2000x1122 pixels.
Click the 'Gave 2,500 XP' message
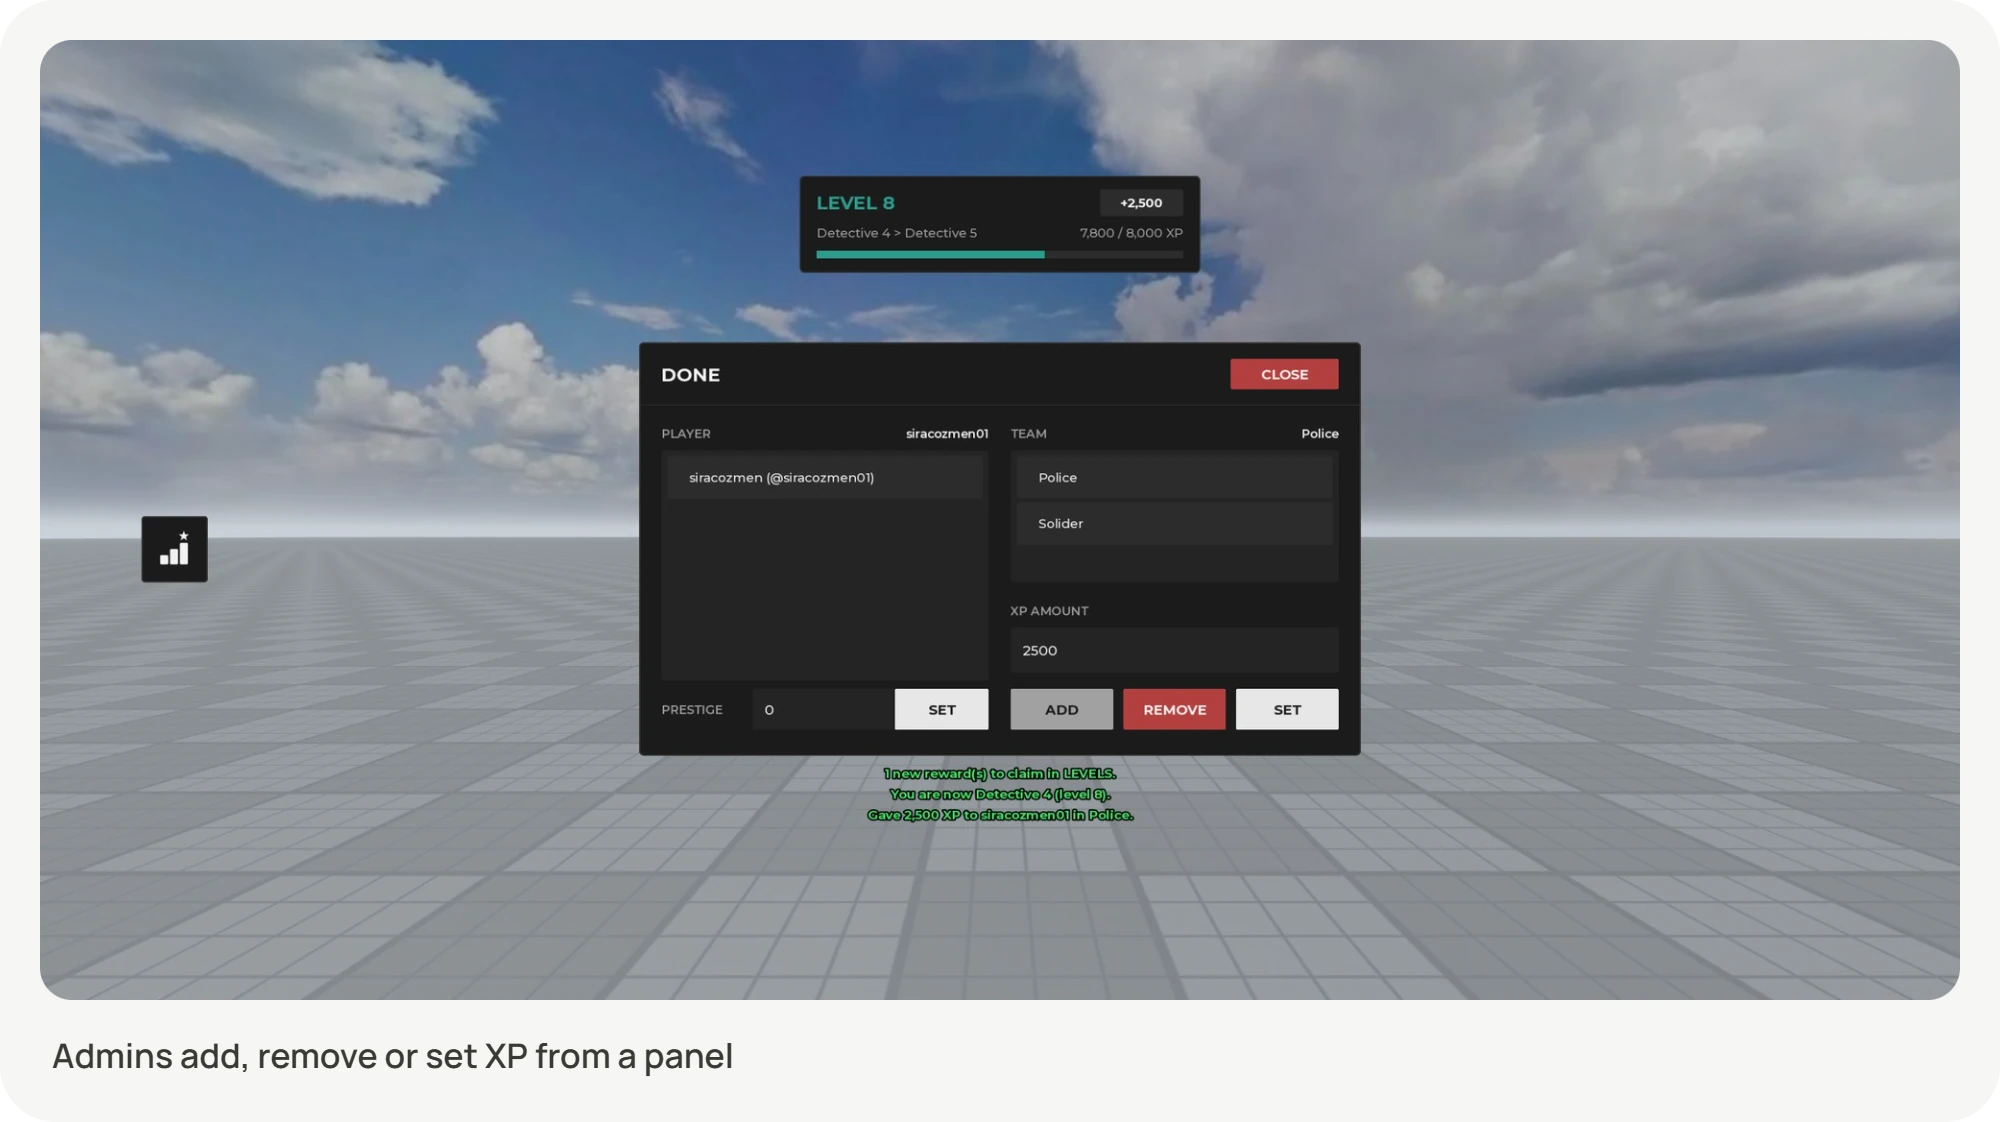coord(999,815)
